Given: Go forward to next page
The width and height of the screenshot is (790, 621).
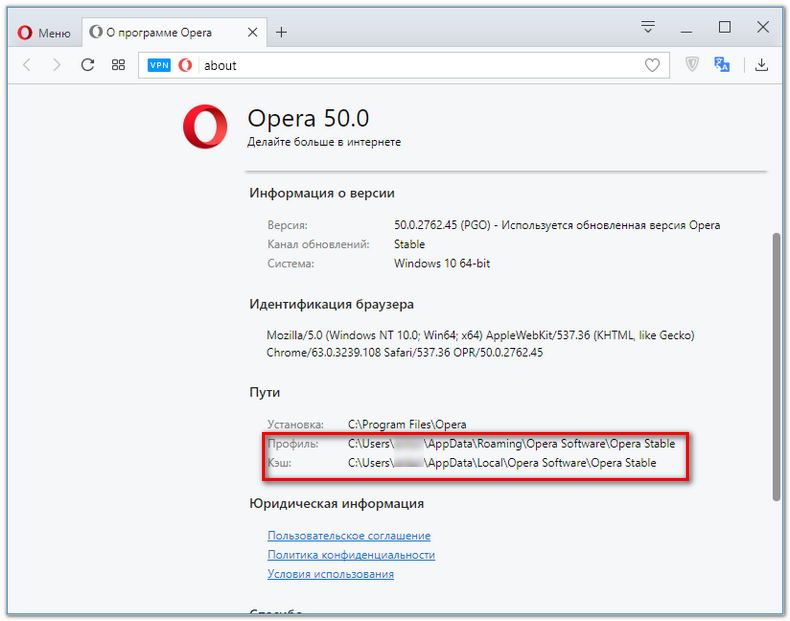Looking at the screenshot, I should click(56, 65).
